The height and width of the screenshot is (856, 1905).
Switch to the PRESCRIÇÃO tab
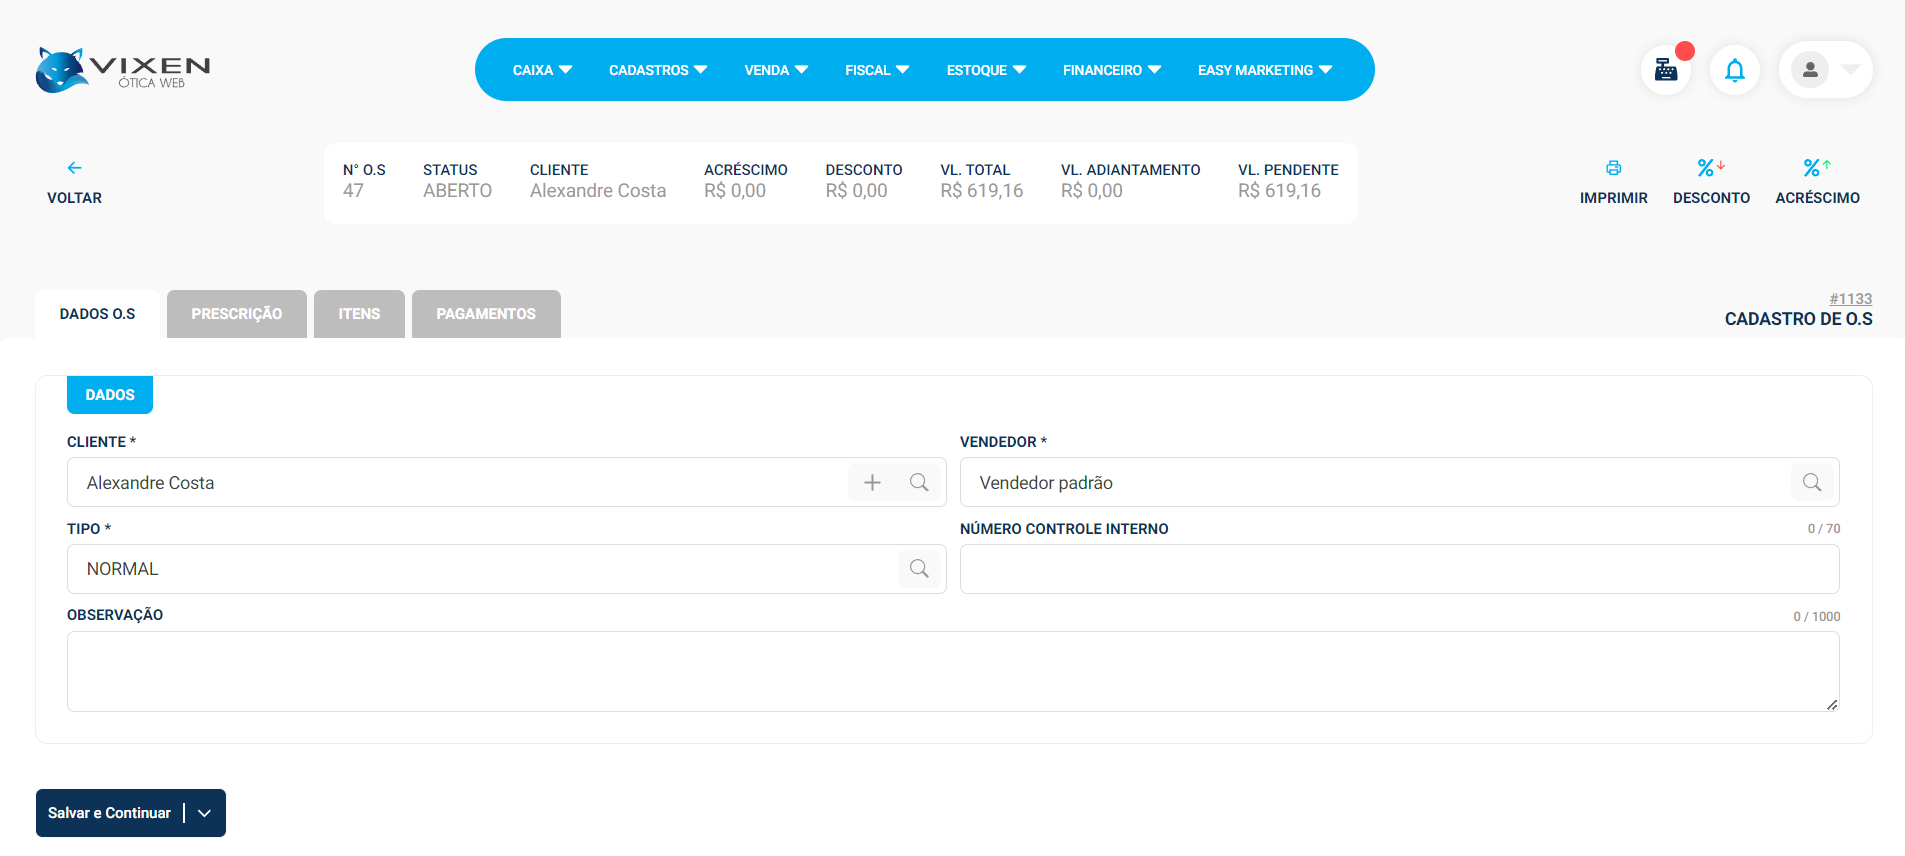[x=237, y=314]
